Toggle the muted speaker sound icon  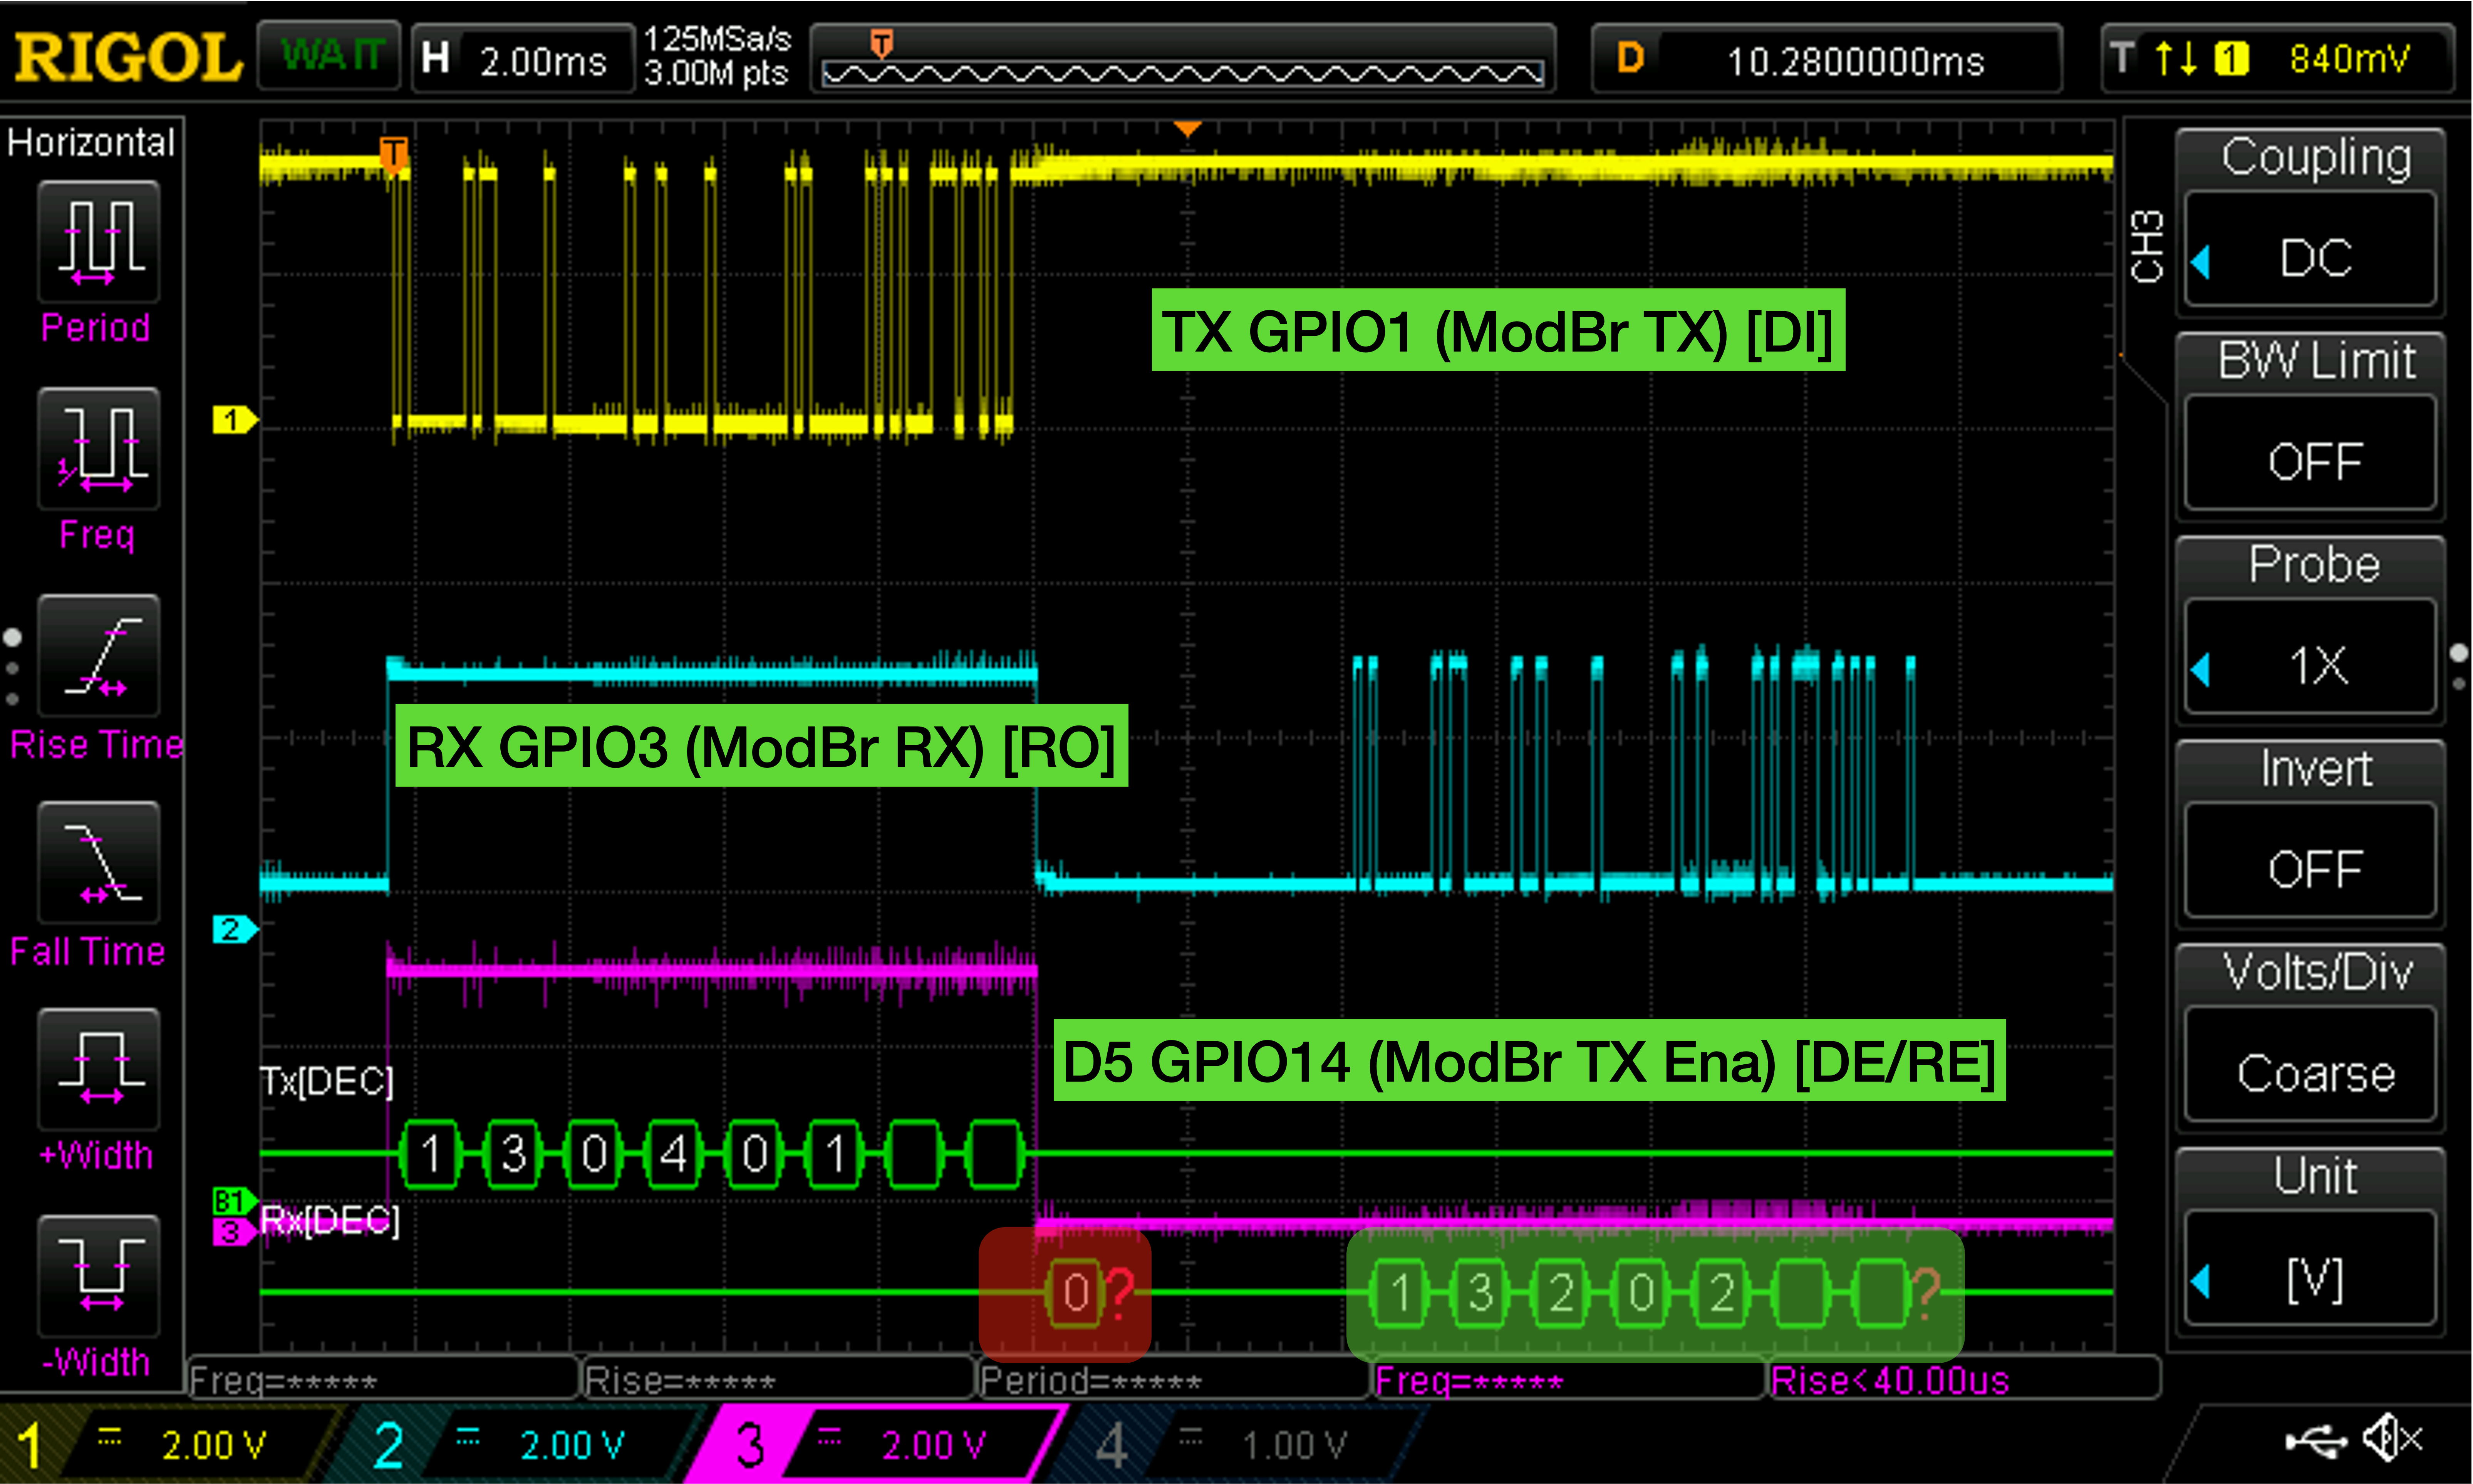[x=2393, y=1439]
